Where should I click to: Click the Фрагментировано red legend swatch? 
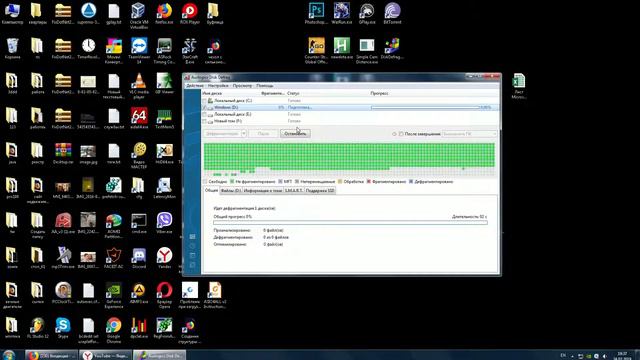pyautogui.click(x=369, y=182)
